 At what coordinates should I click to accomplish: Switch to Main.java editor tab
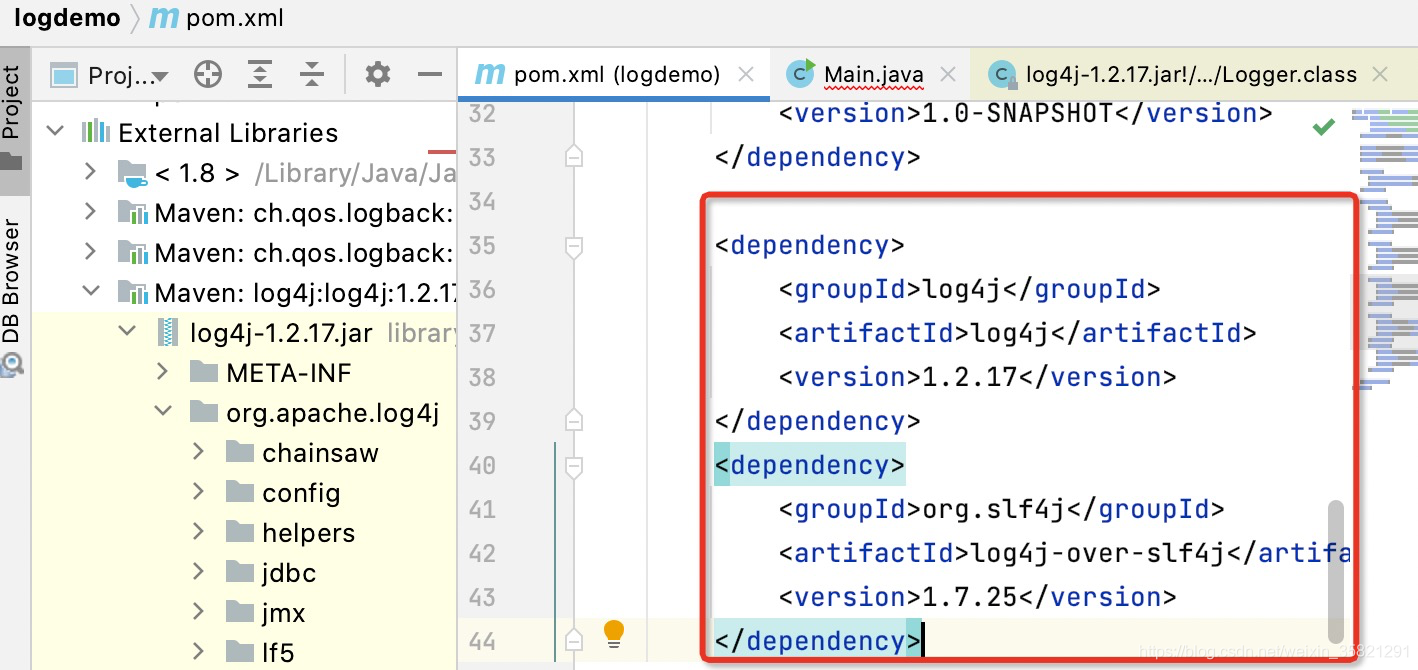coord(873,74)
